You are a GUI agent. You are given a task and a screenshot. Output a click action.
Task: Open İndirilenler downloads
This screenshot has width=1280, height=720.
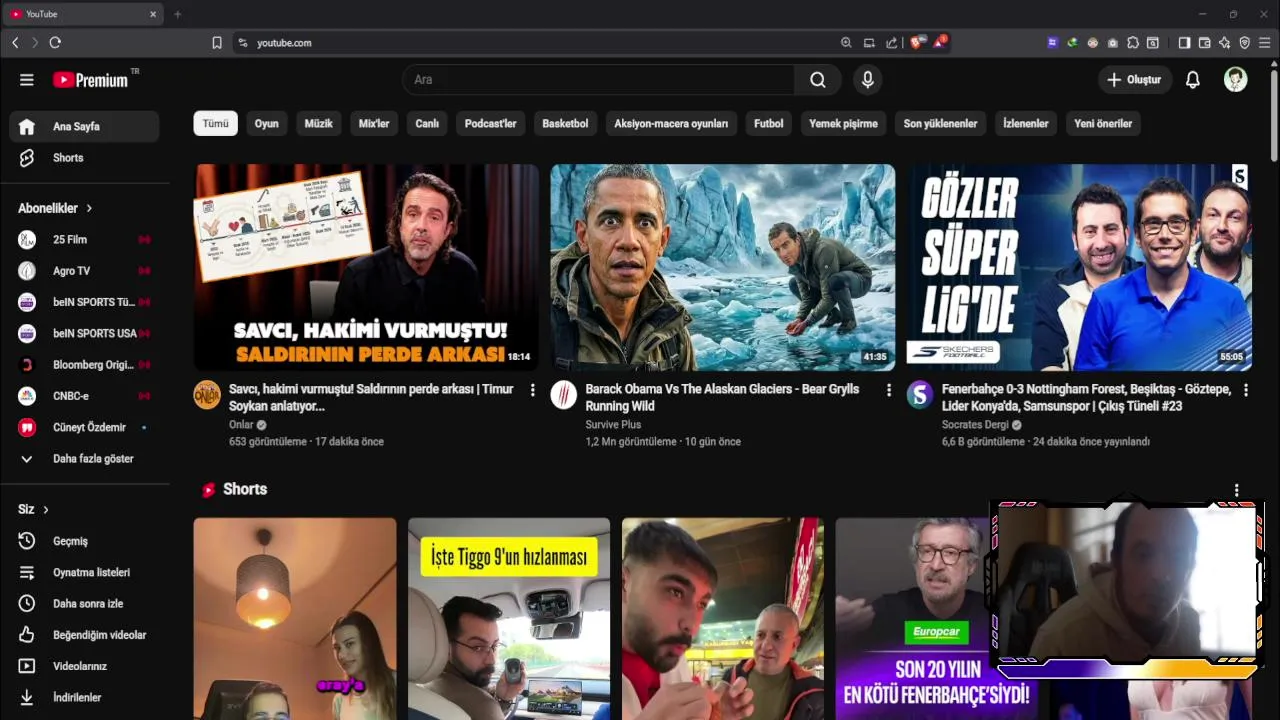coord(84,698)
